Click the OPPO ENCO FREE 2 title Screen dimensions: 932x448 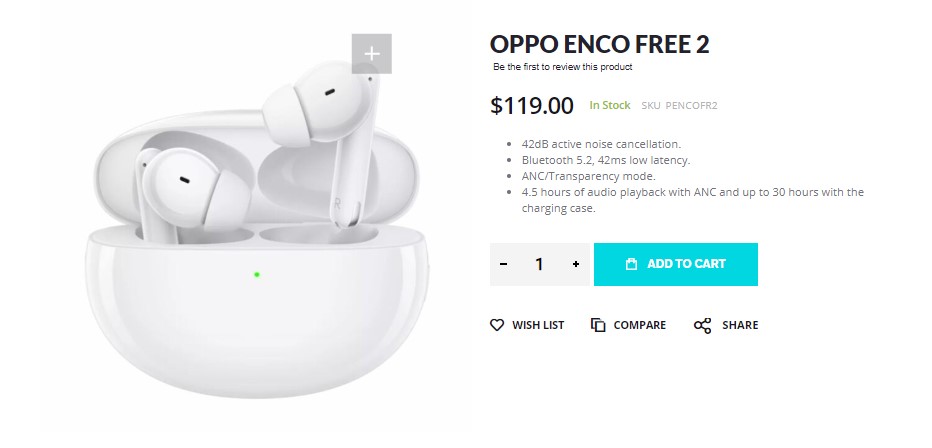[600, 45]
